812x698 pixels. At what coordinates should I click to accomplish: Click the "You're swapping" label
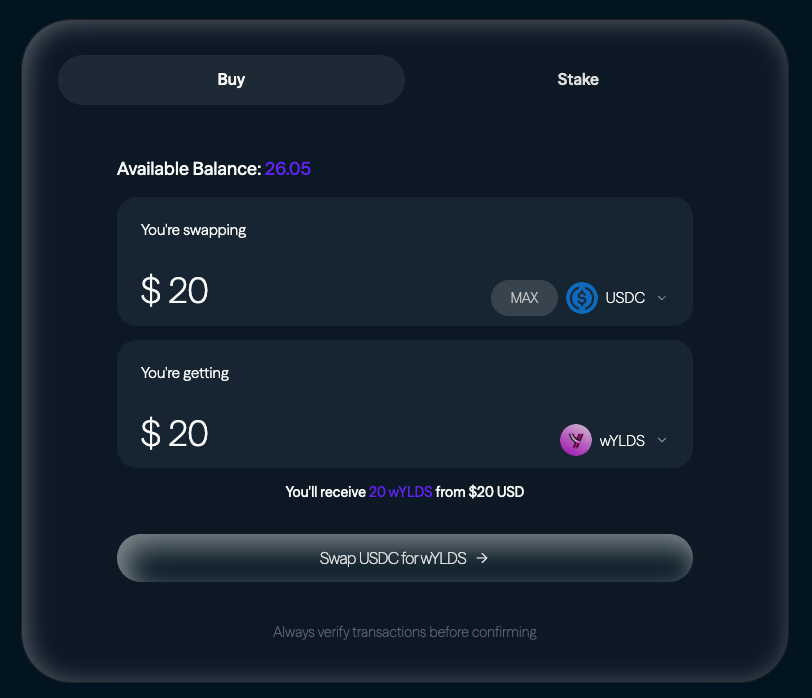193,230
